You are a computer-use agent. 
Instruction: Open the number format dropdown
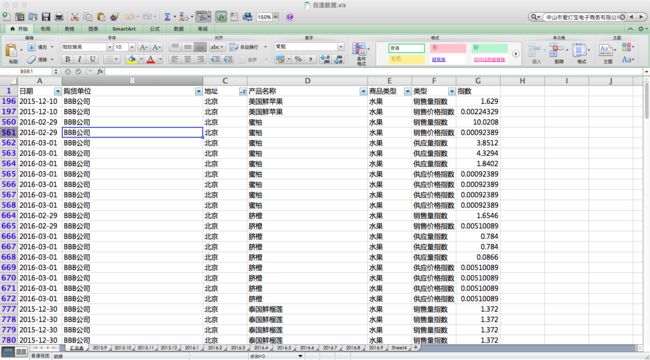[x=341, y=47]
